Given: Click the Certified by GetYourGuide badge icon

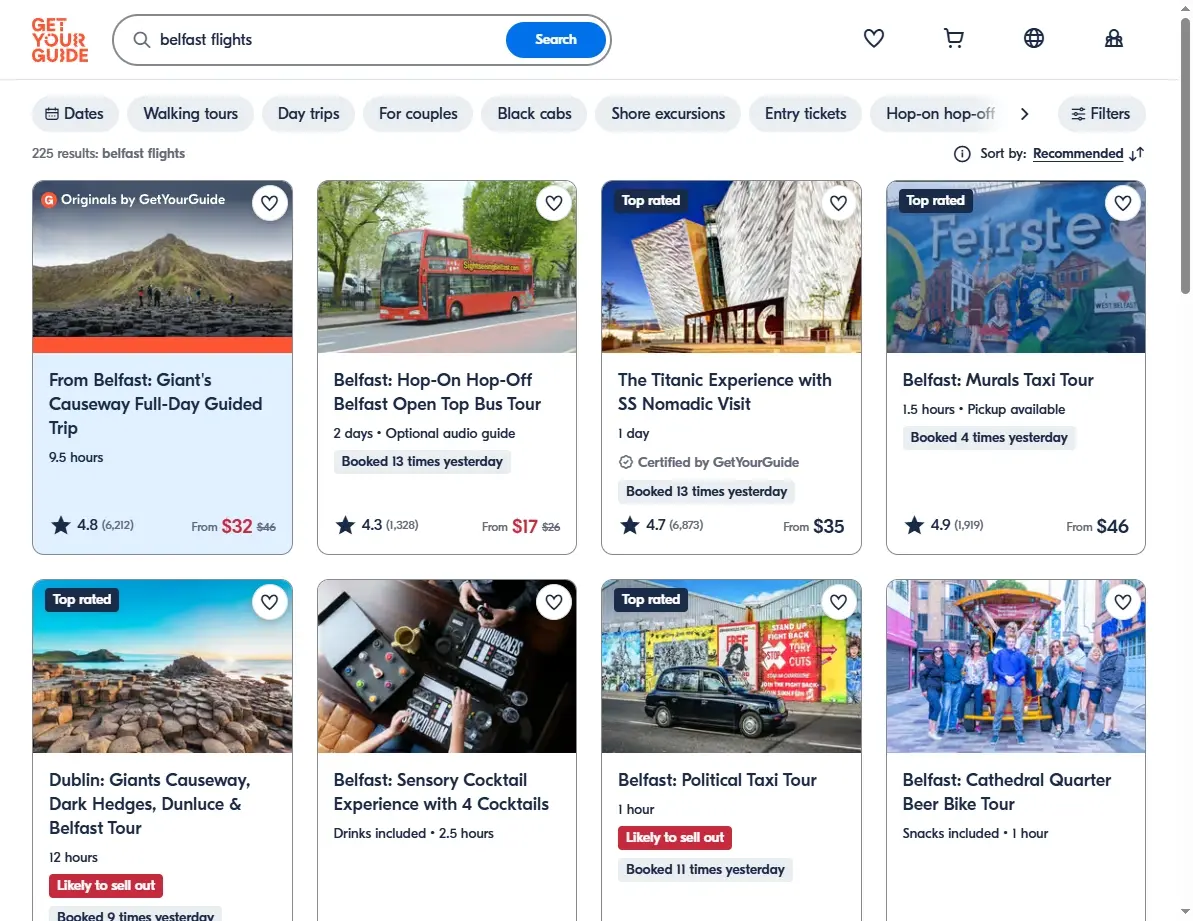Looking at the screenshot, I should 625,462.
